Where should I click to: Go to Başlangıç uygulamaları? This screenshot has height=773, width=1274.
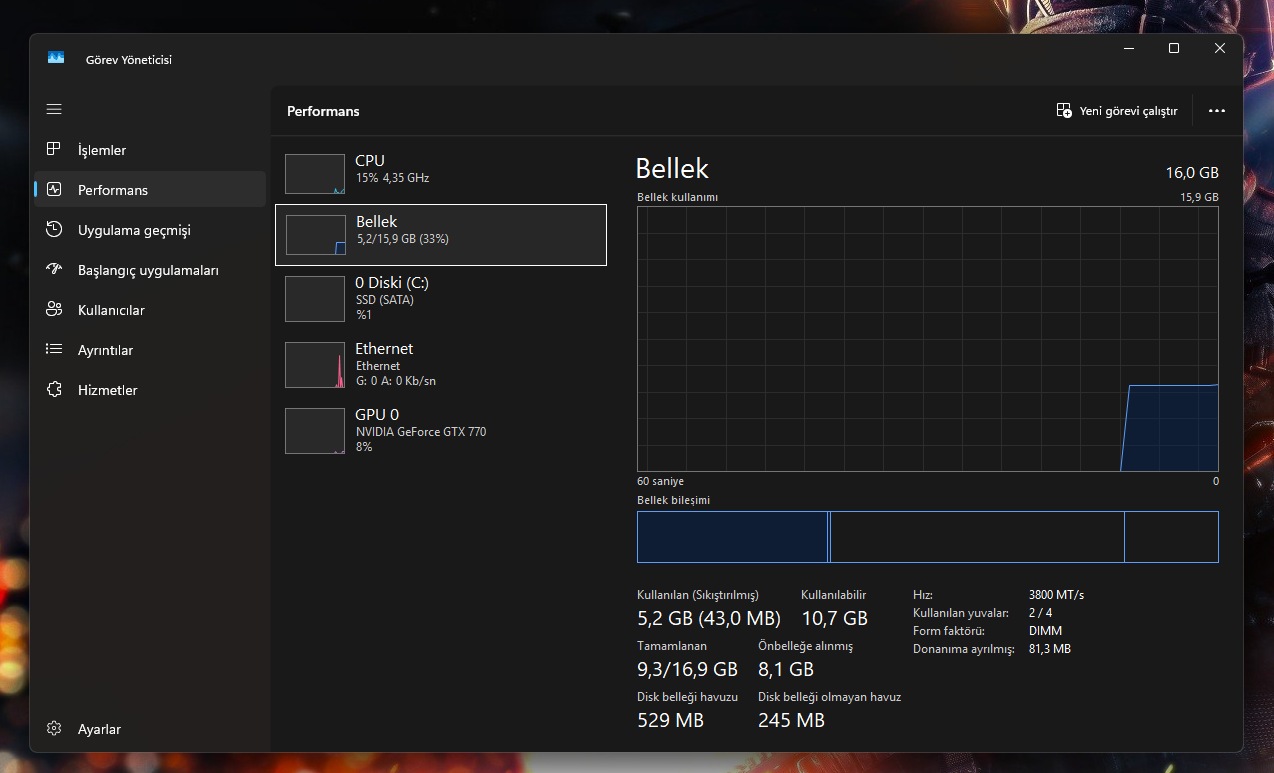(150, 270)
